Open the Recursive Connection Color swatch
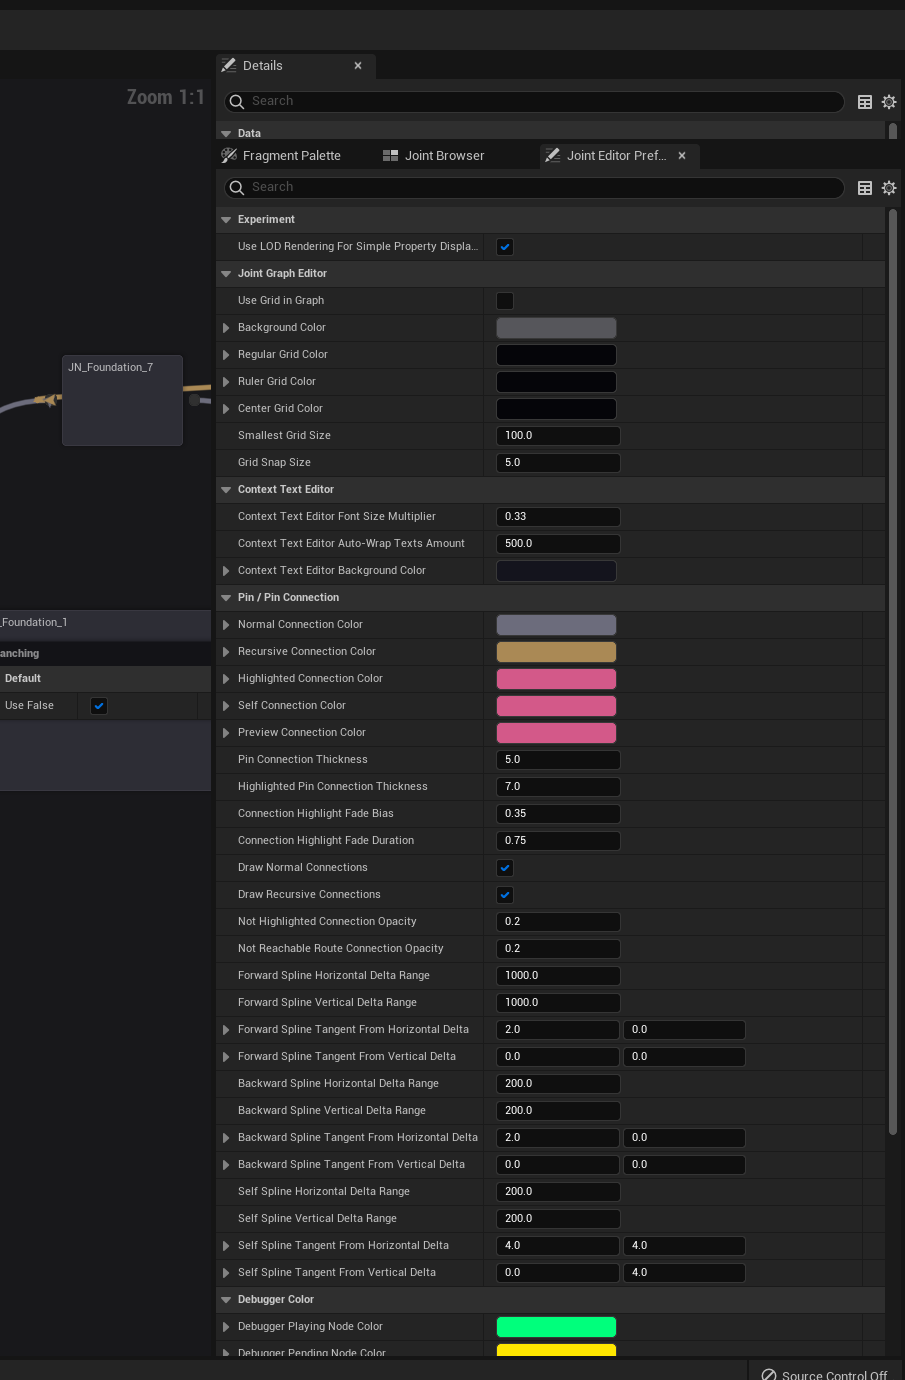Screen dimensions: 905x1380 (556, 652)
